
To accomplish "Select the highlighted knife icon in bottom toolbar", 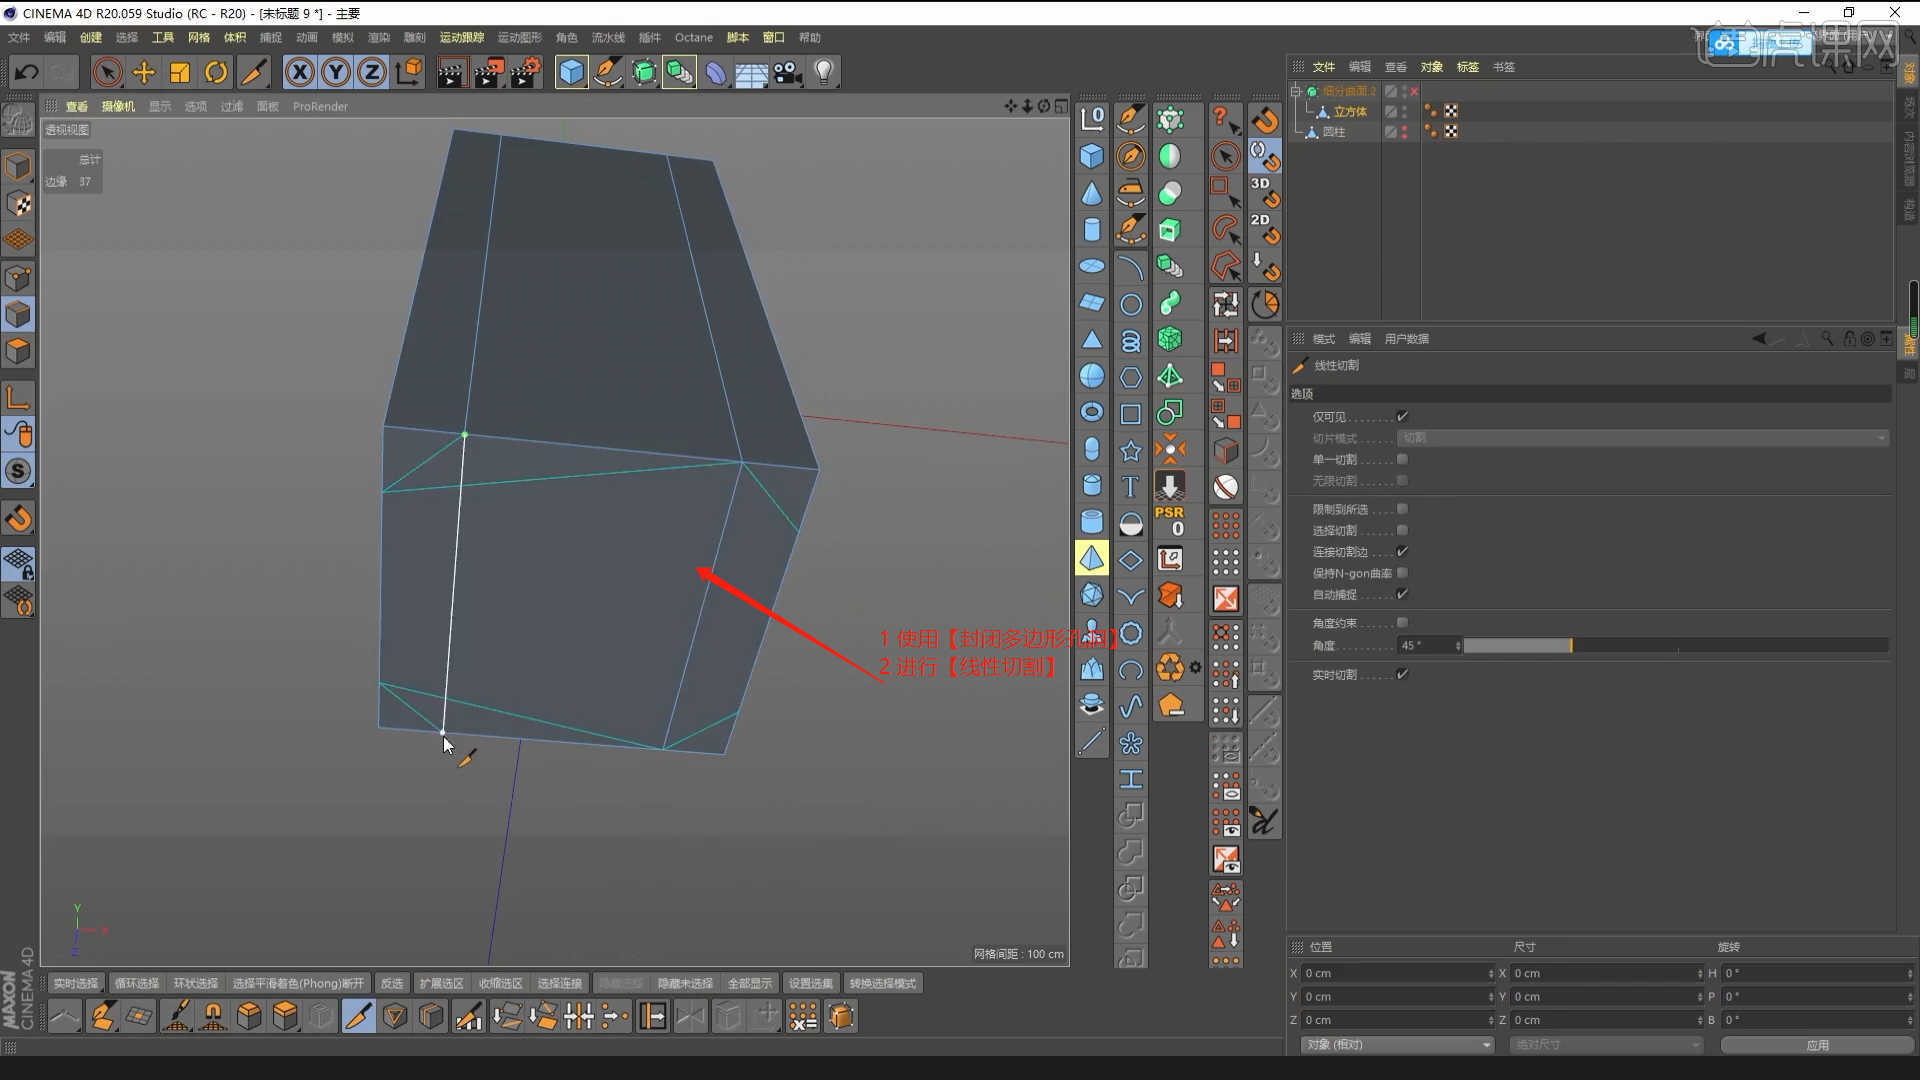I will 357,1016.
